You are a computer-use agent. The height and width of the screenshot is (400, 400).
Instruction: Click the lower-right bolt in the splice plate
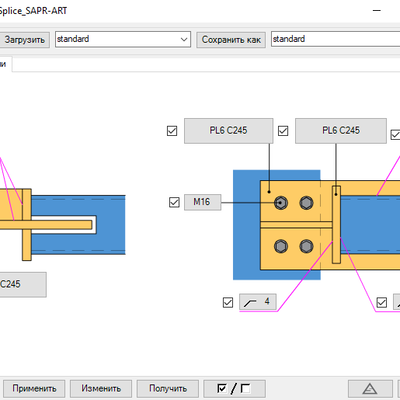(x=306, y=246)
